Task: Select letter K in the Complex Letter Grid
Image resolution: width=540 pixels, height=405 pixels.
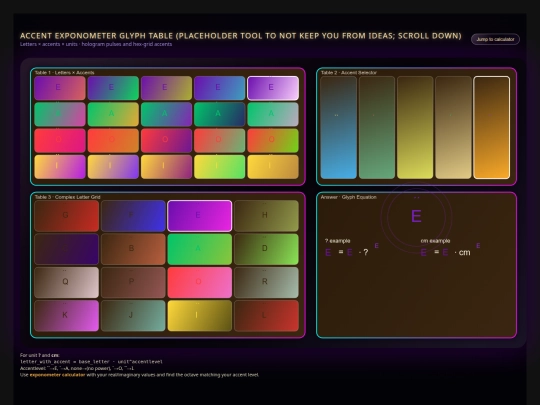Action: 66,316
